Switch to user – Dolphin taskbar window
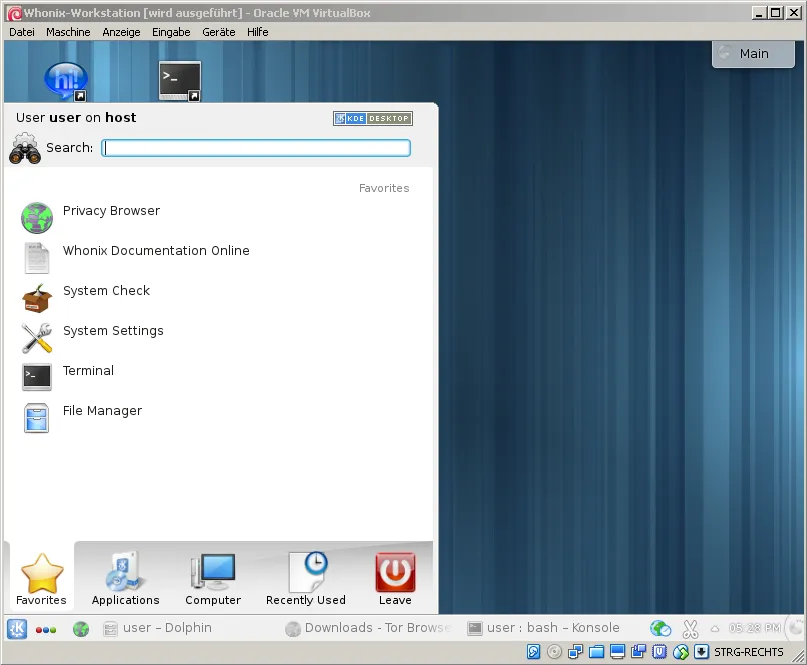 point(157,628)
